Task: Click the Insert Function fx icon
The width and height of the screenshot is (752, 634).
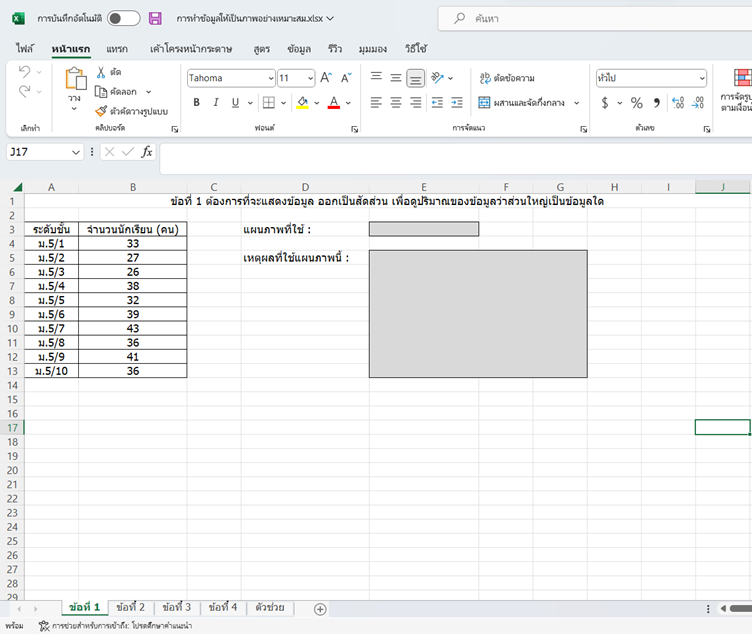Action: click(147, 152)
